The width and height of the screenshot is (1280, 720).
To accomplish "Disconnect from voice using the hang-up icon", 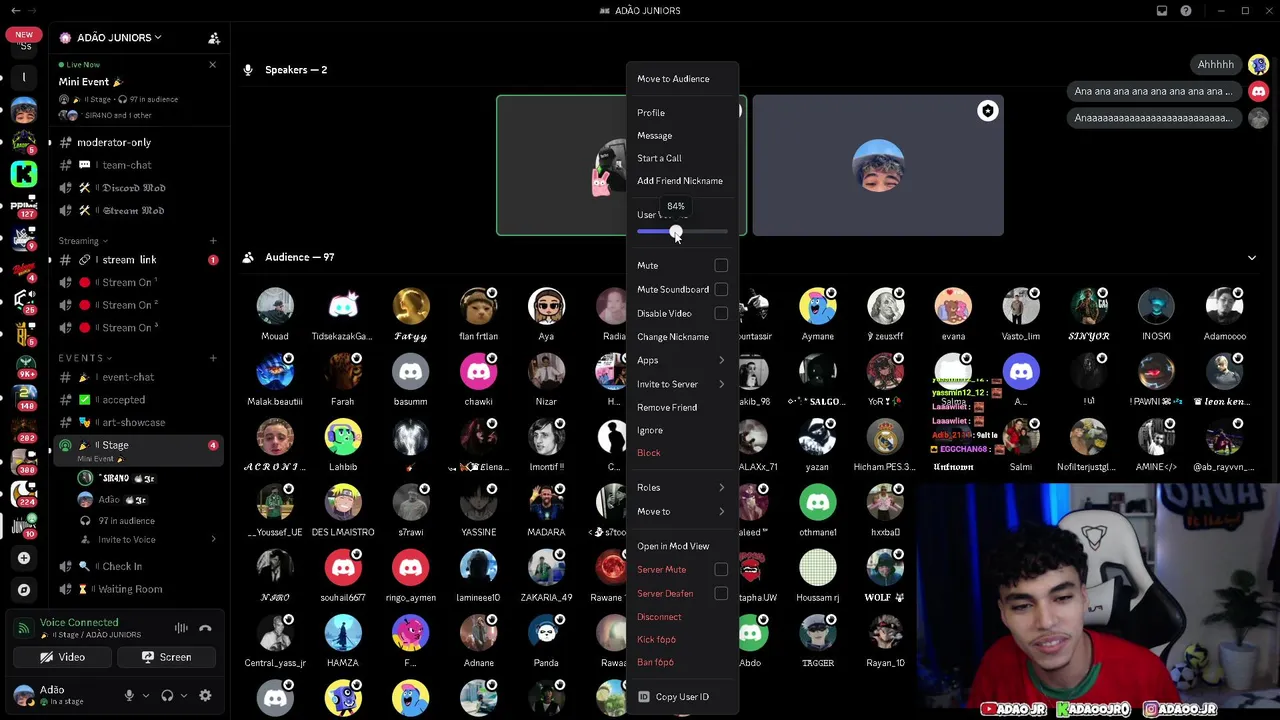I will tap(205, 628).
